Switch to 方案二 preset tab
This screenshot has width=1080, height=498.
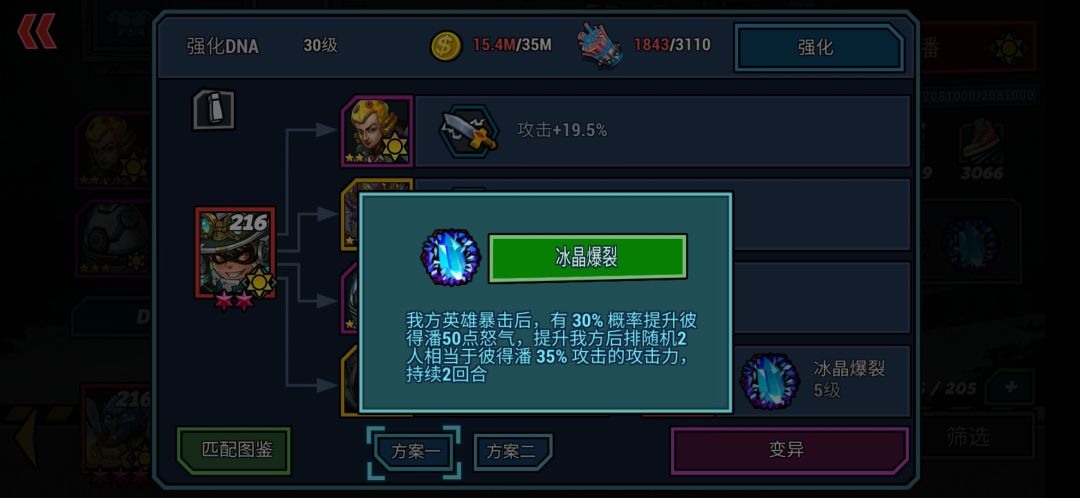[513, 452]
